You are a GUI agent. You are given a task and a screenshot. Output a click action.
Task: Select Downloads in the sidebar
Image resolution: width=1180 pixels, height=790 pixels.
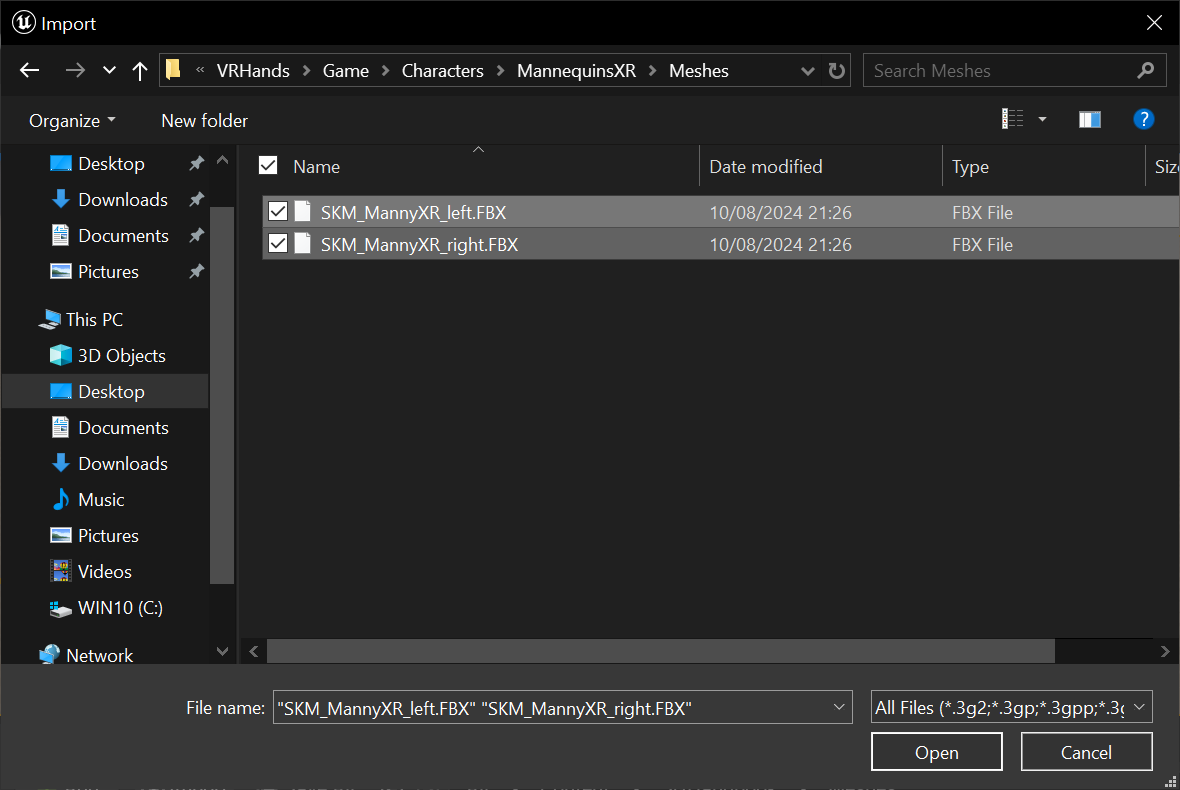click(x=123, y=199)
